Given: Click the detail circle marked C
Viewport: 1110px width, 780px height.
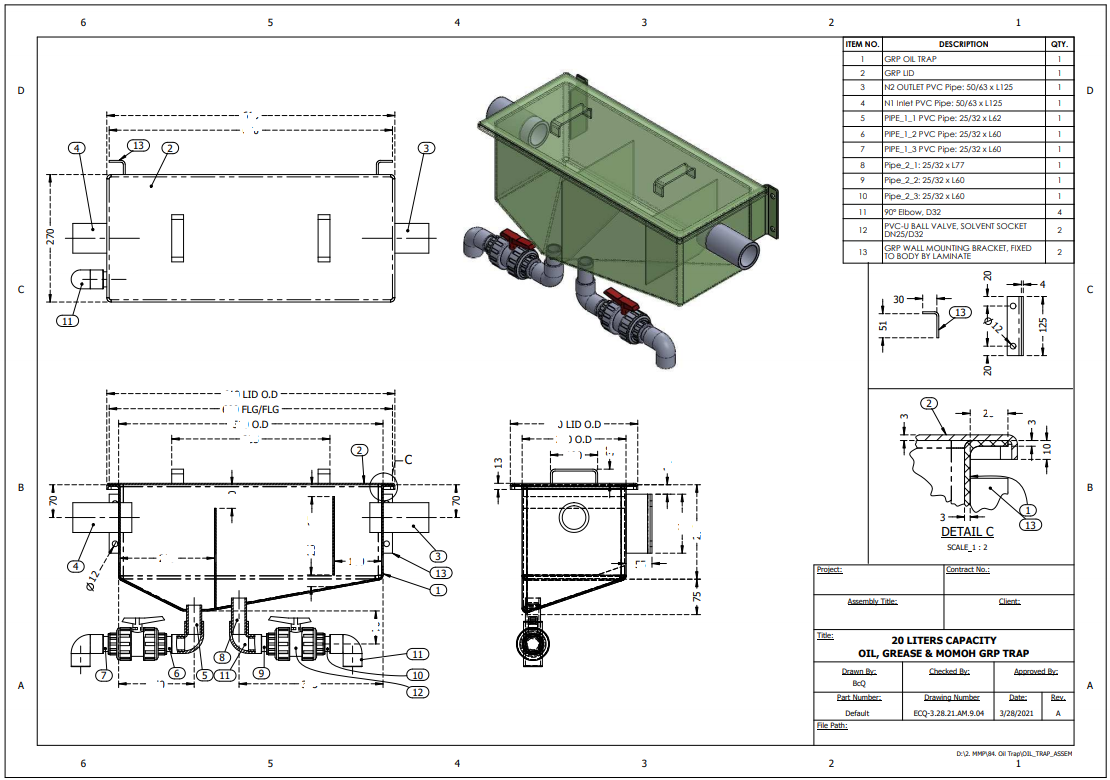Looking at the screenshot, I should pos(382,488).
